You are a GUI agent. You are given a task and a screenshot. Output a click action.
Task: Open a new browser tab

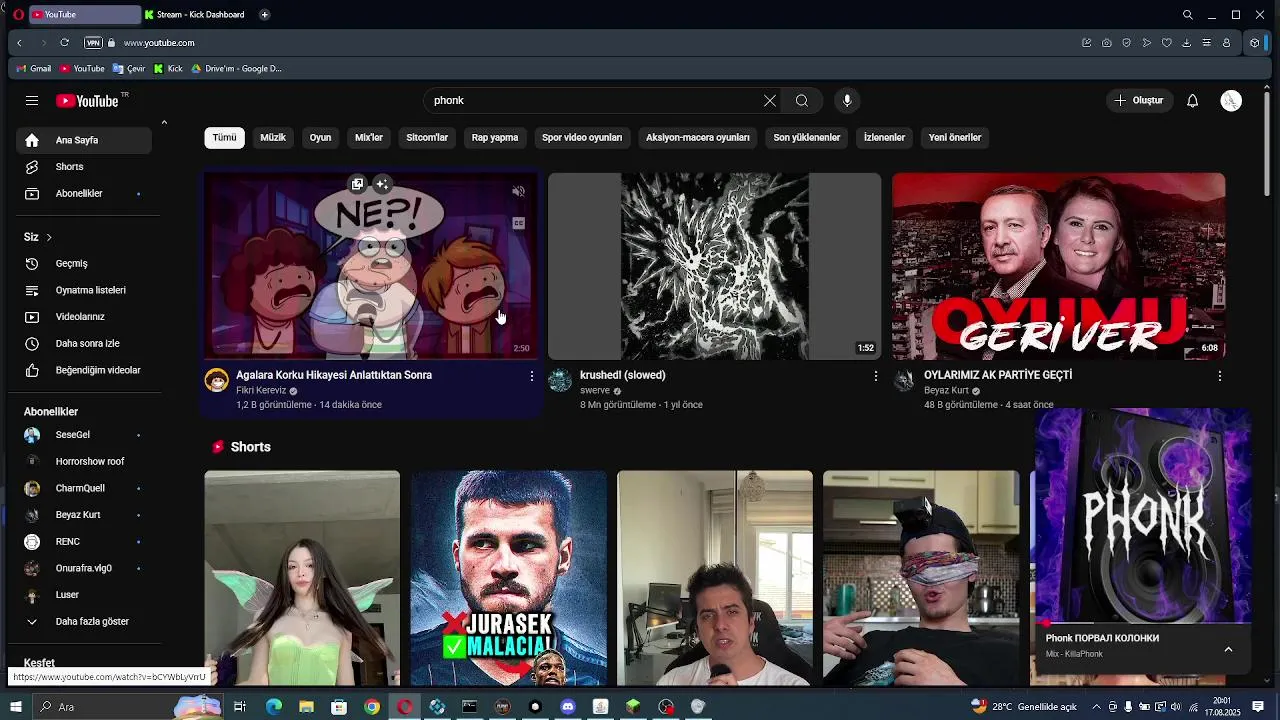coord(264,15)
